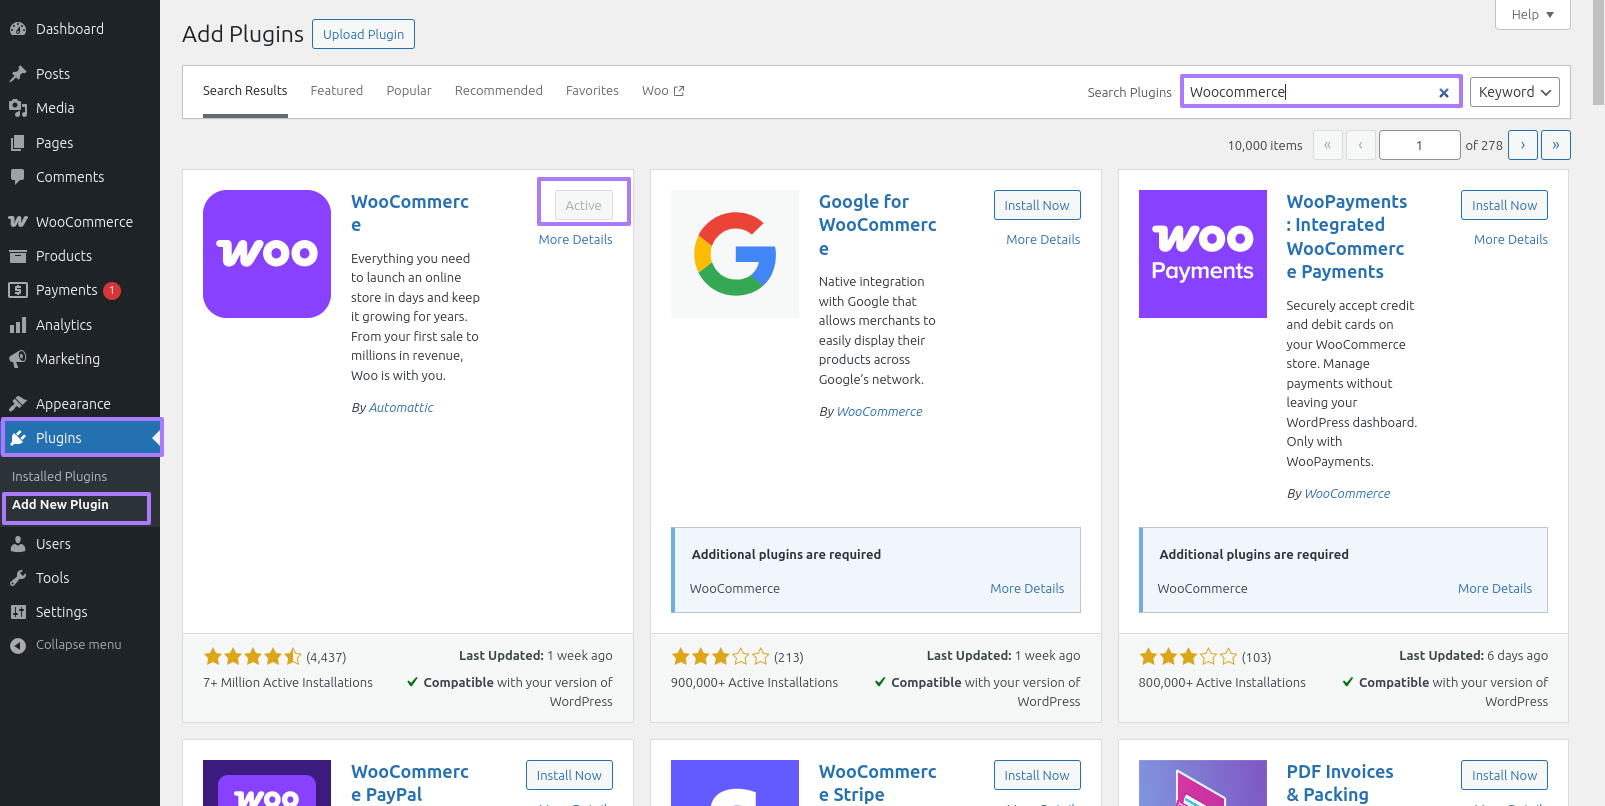Viewport: 1605px width, 806px height.
Task: Click the Pages icon in sidebar
Action: click(18, 143)
